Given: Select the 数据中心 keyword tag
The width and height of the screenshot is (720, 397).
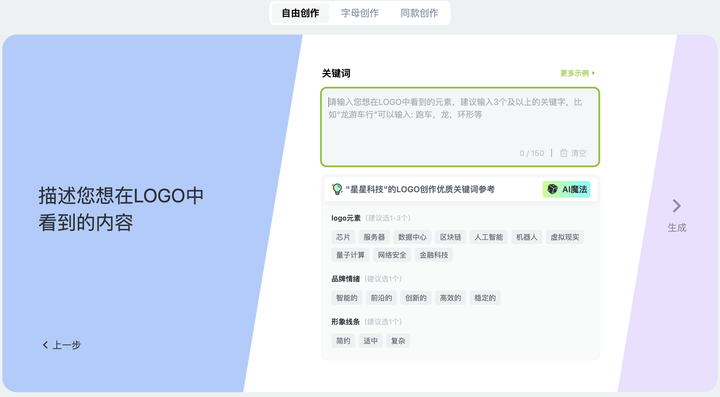Looking at the screenshot, I should pyautogui.click(x=412, y=237).
